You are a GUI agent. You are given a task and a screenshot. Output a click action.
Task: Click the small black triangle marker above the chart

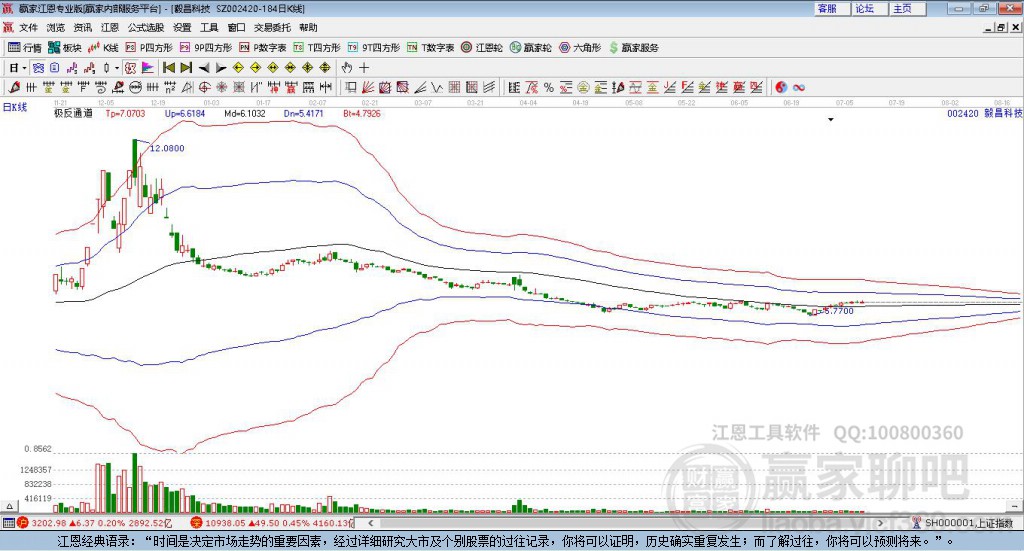(831, 119)
